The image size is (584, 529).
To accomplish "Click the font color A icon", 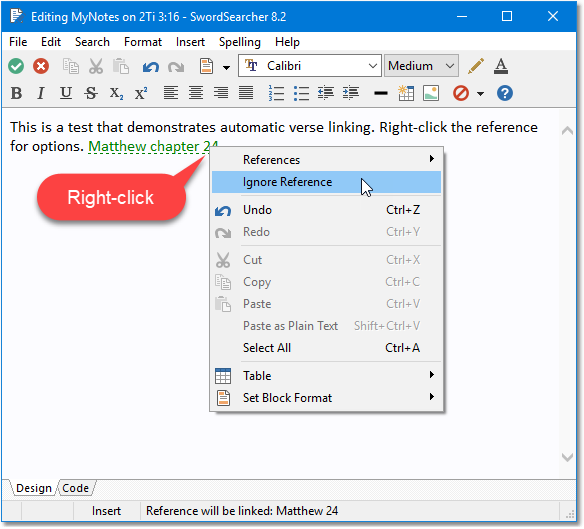I will [501, 66].
